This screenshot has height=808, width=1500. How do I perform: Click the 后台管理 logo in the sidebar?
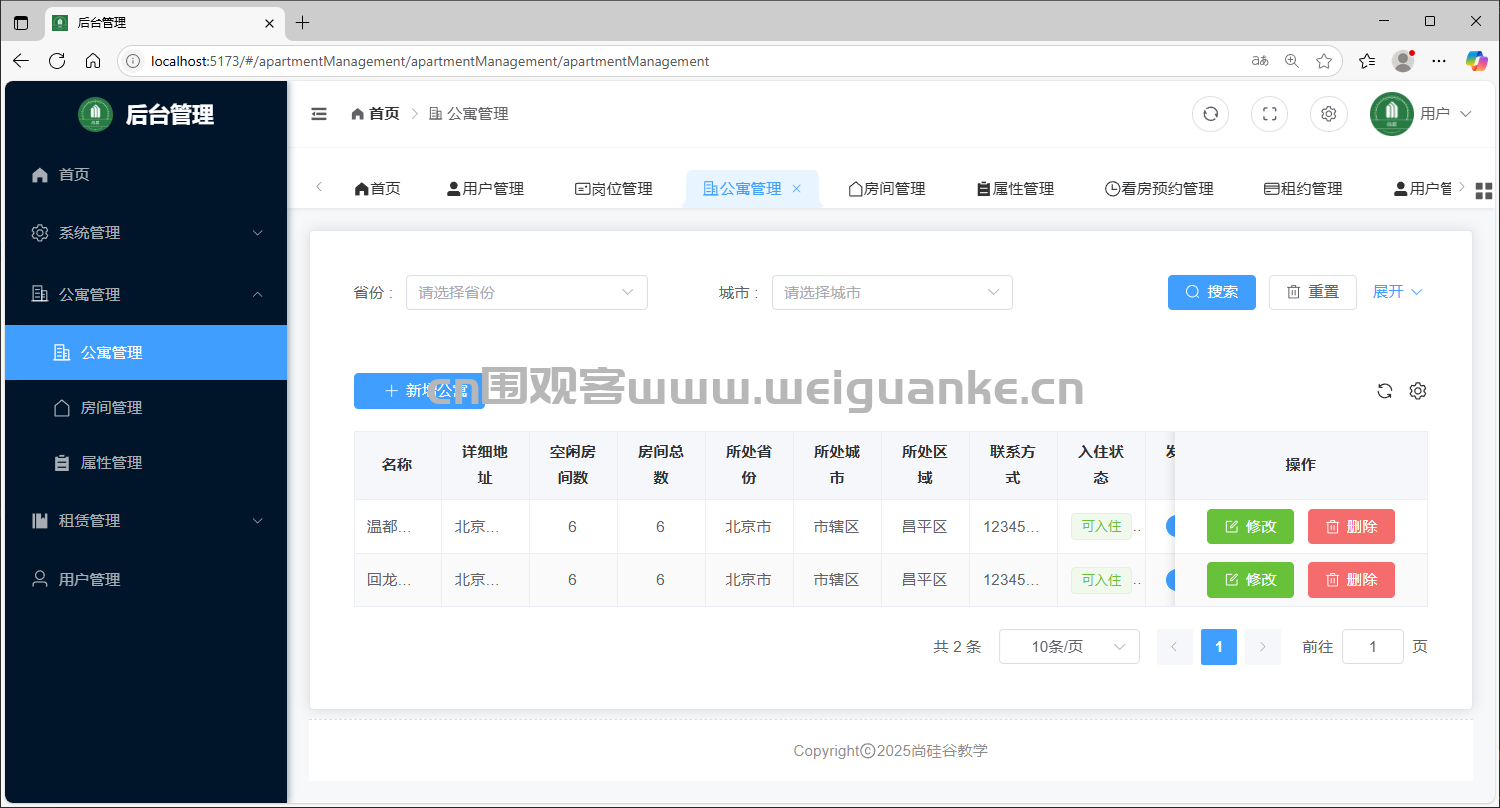point(146,114)
